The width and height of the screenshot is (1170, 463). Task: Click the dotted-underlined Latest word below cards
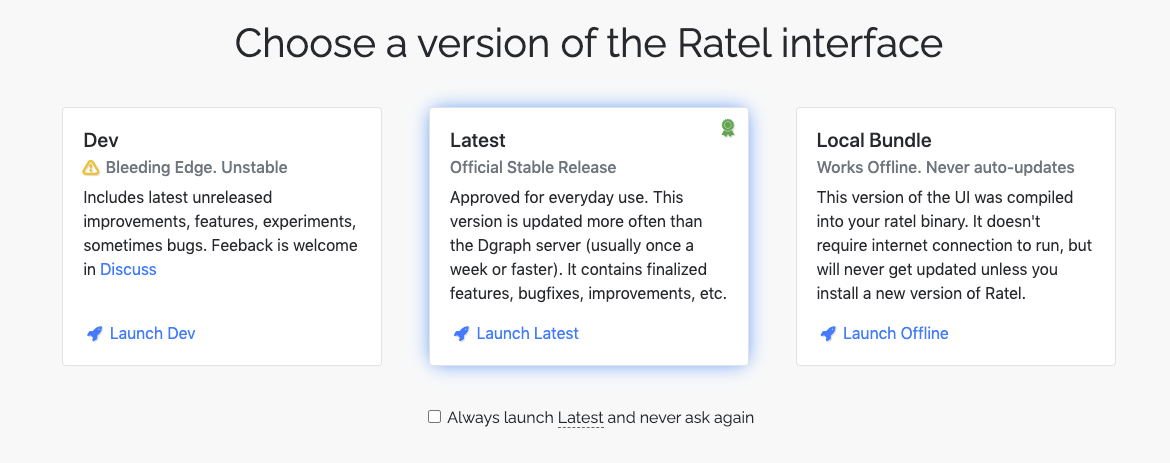click(580, 418)
